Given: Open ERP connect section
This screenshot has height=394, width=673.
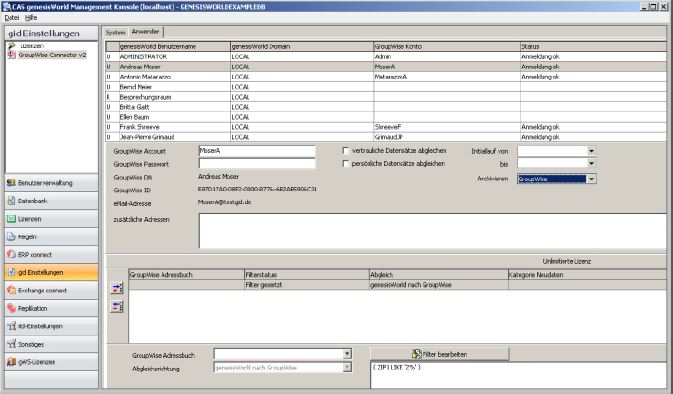Looking at the screenshot, I should click(51, 255).
